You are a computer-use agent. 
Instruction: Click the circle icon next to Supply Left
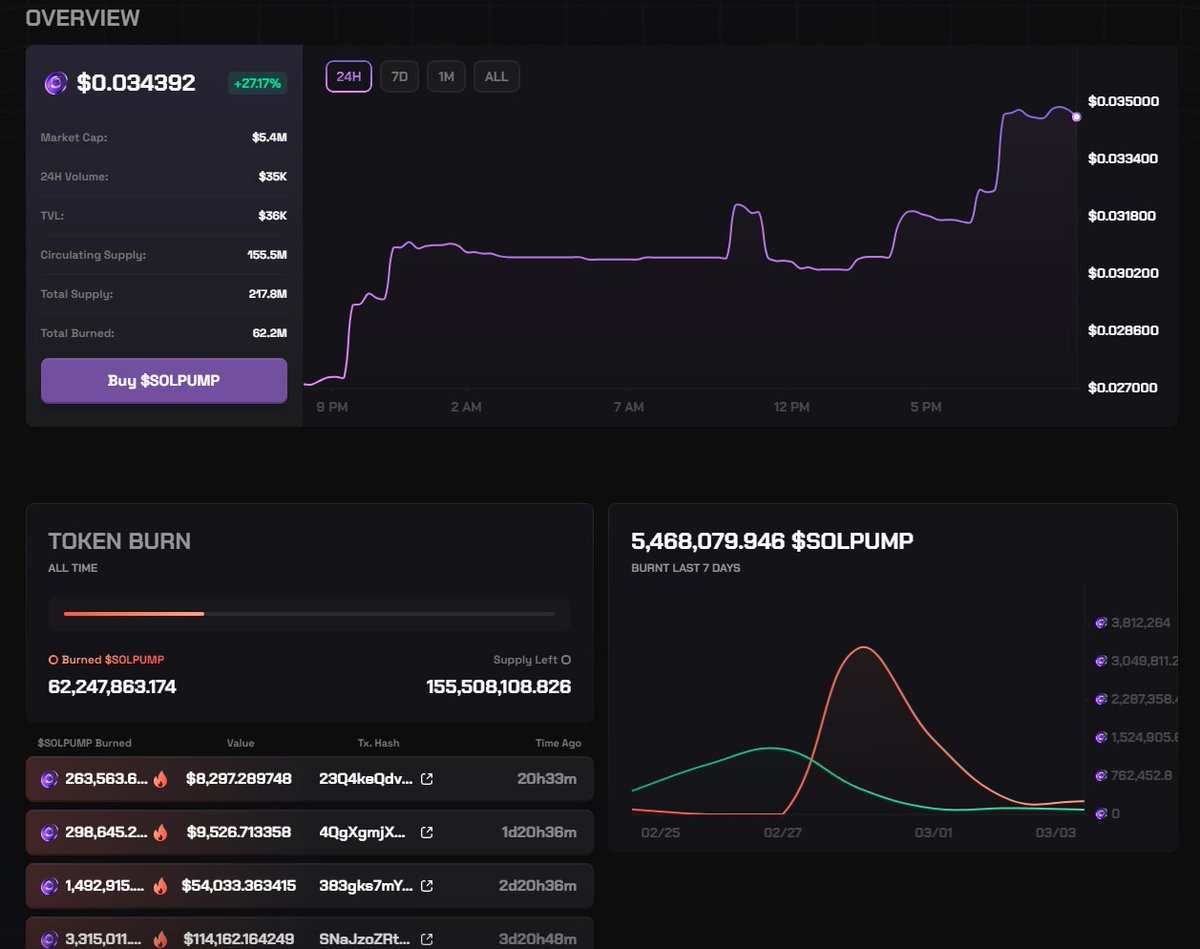pyautogui.click(x=565, y=659)
